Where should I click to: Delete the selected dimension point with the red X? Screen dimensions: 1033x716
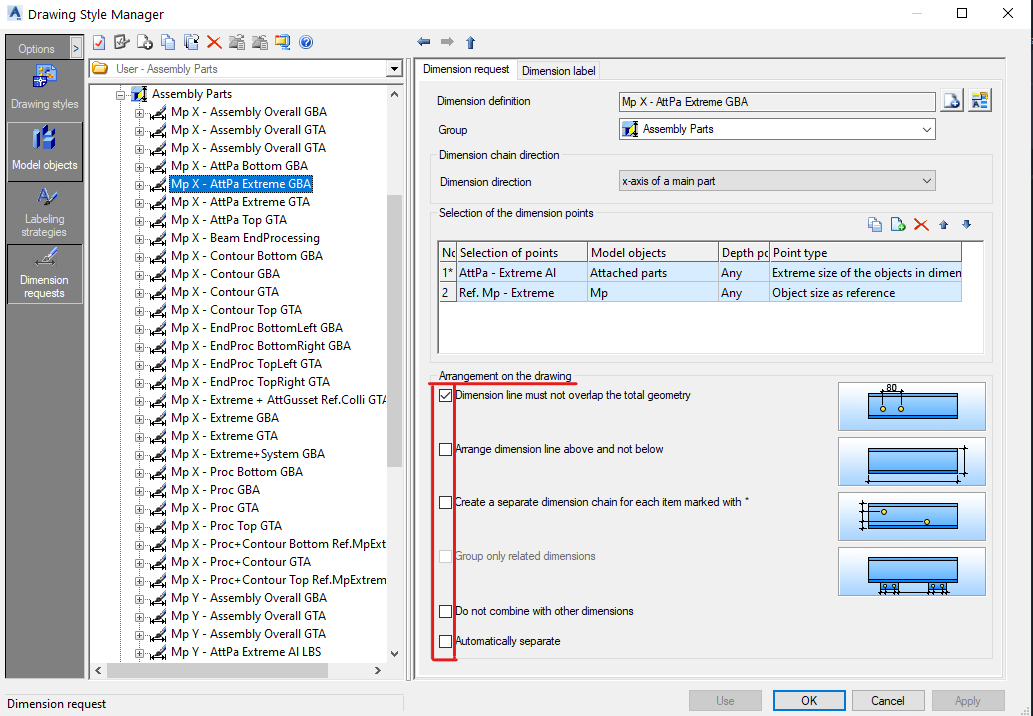click(921, 225)
